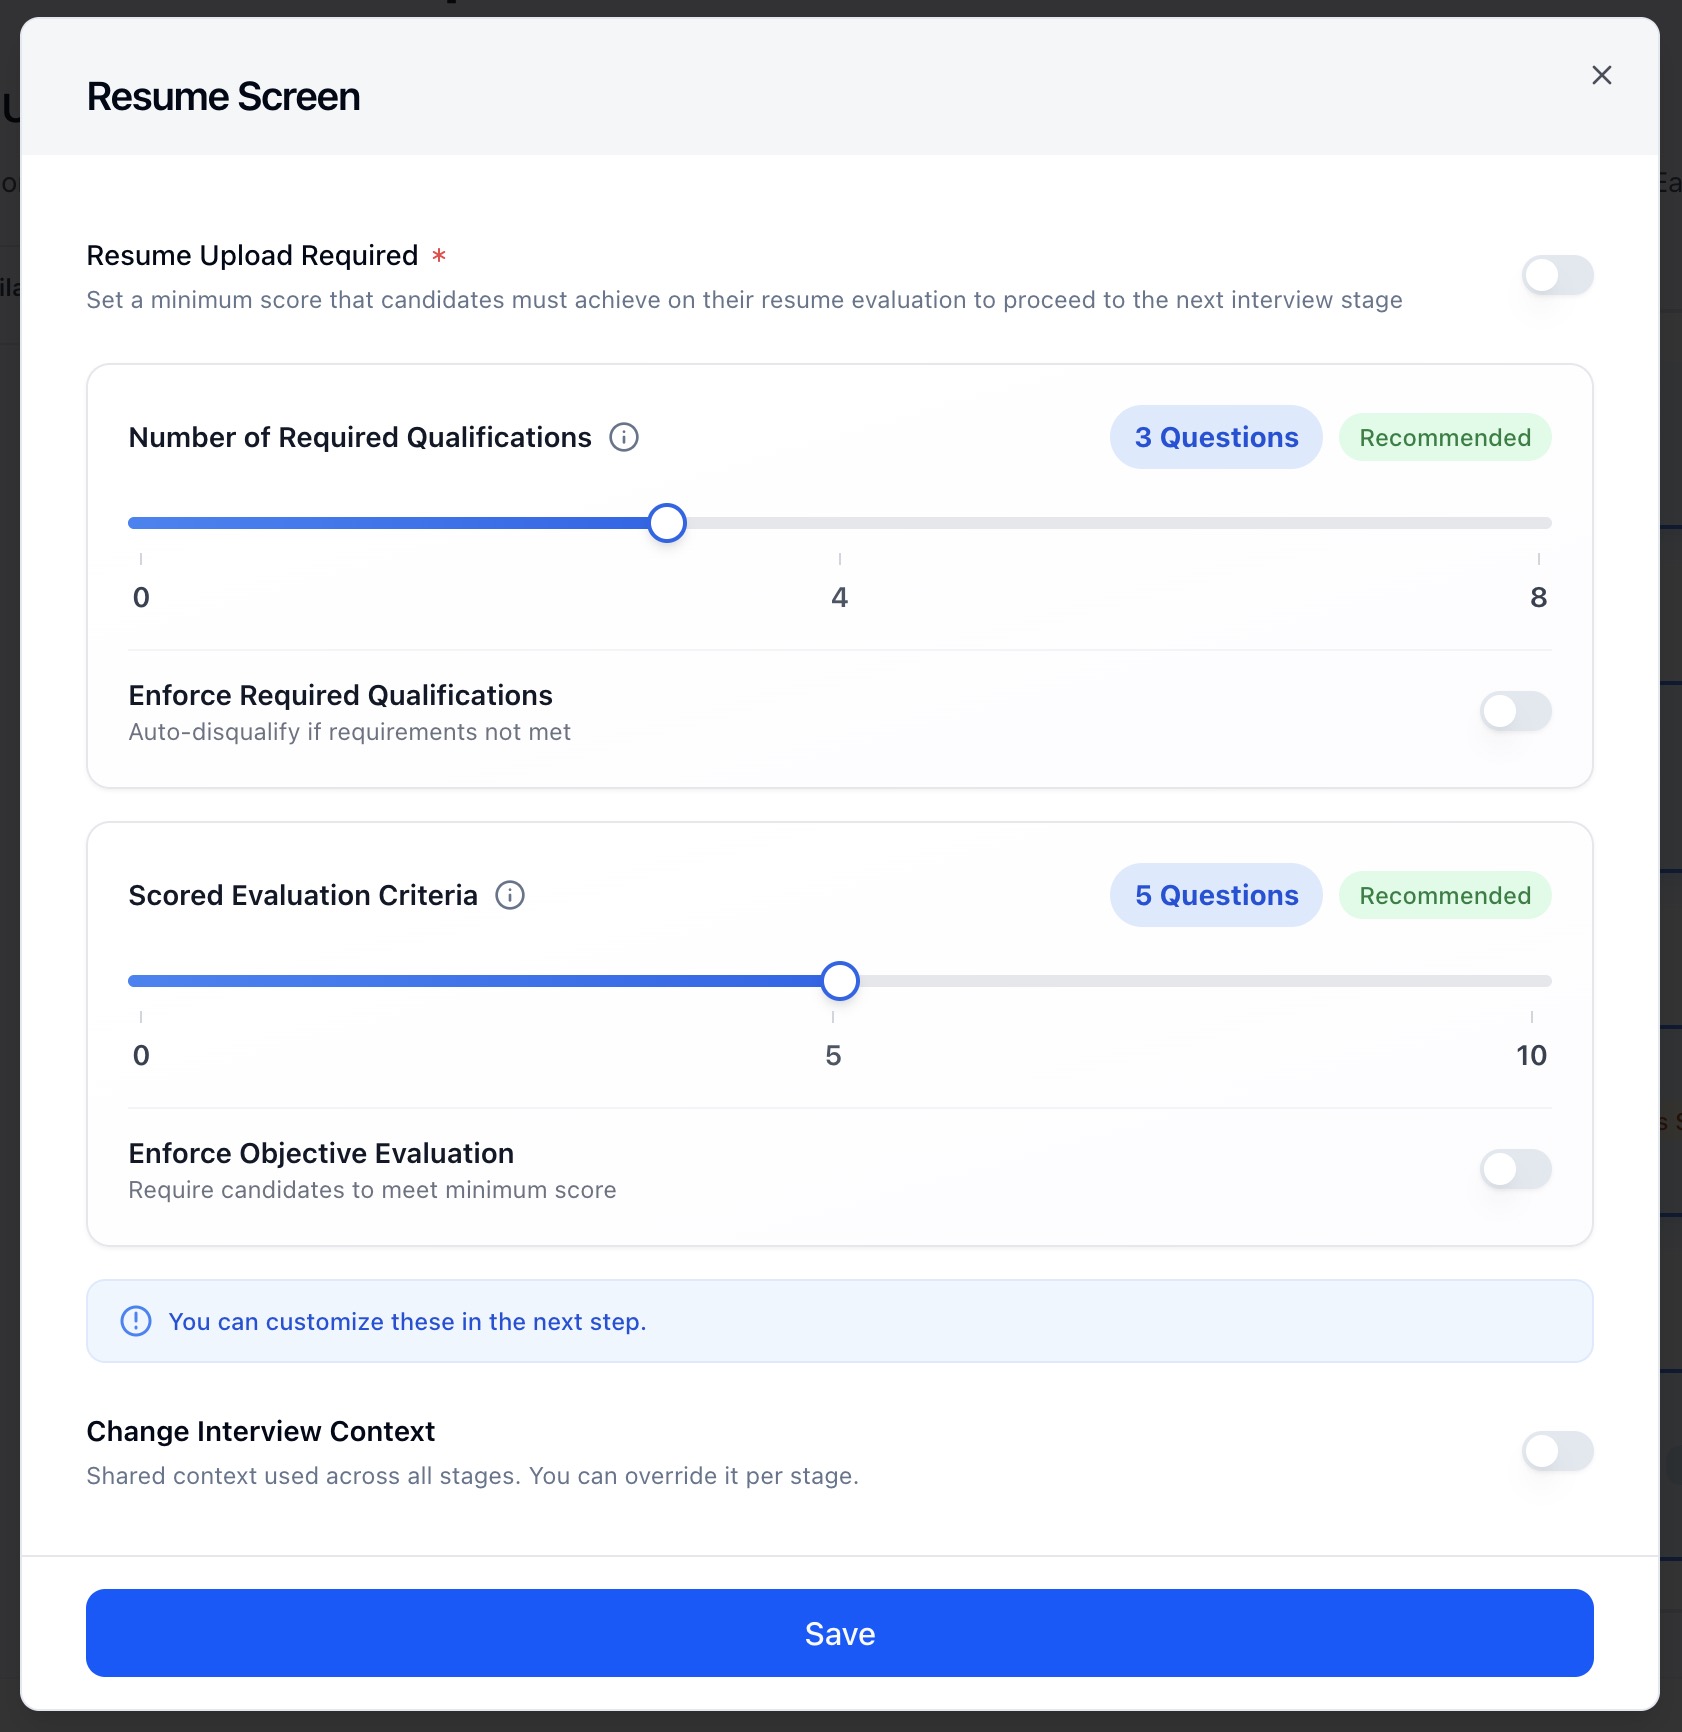This screenshot has height=1732, width=1682.
Task: Click the alert icon in customize notice
Action: [x=136, y=1321]
